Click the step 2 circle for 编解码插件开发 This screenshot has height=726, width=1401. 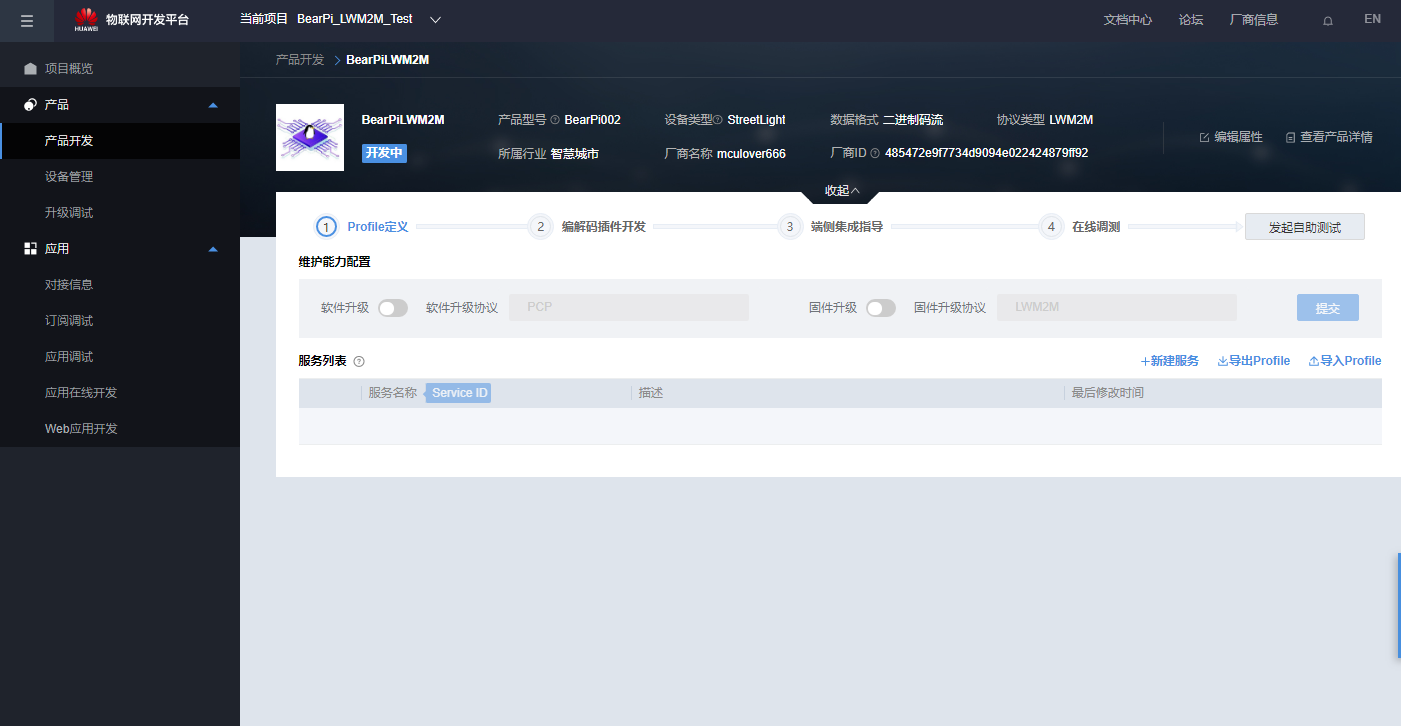[x=540, y=227]
